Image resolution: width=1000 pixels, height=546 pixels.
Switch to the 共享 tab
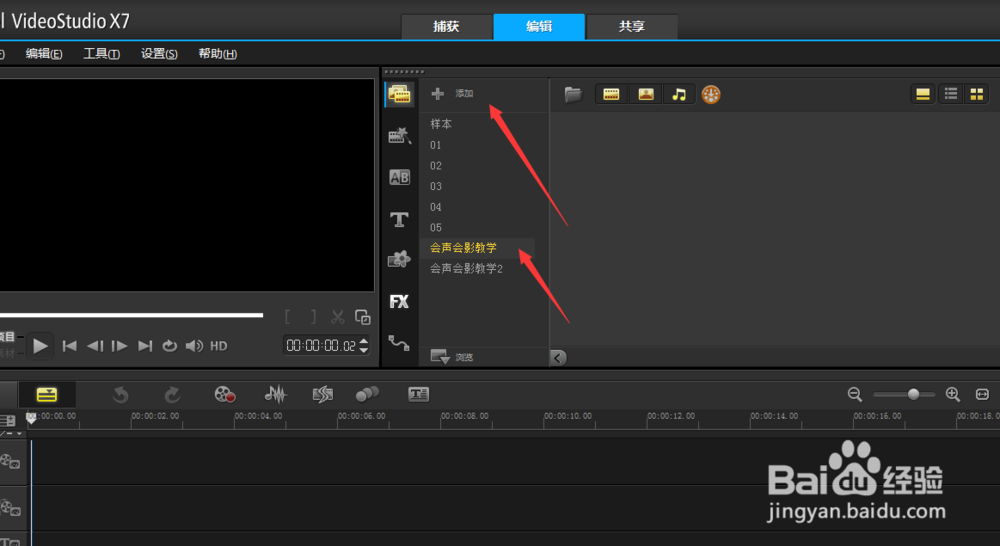631,27
